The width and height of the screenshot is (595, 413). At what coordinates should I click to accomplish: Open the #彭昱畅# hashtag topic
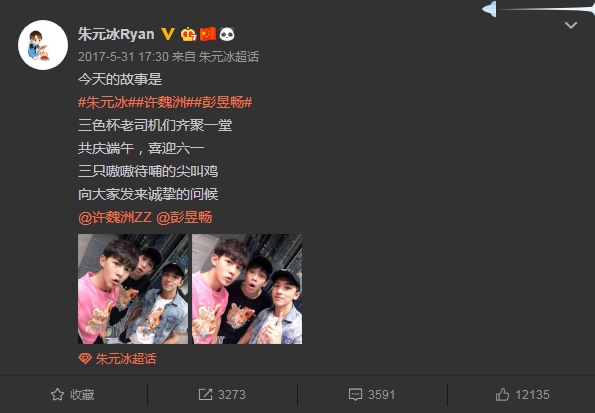coord(224,102)
